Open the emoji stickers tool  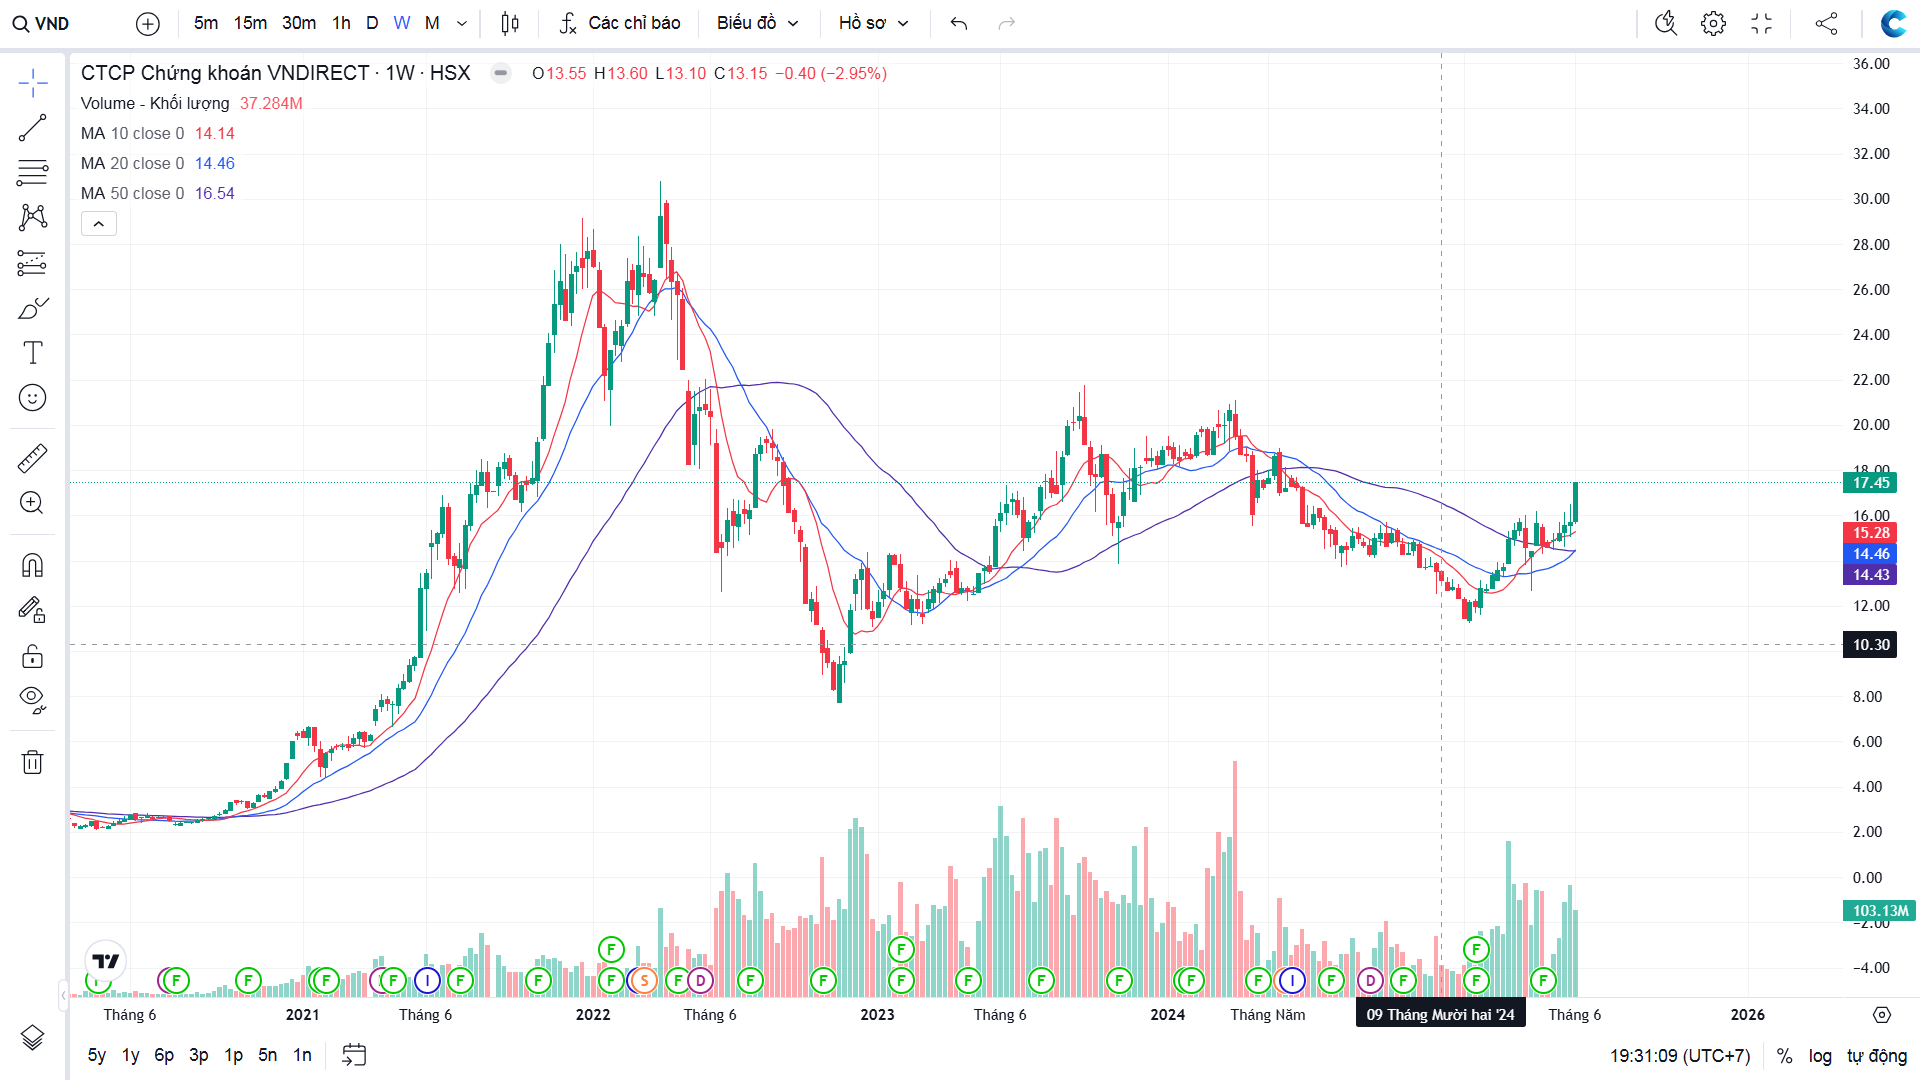(32, 398)
